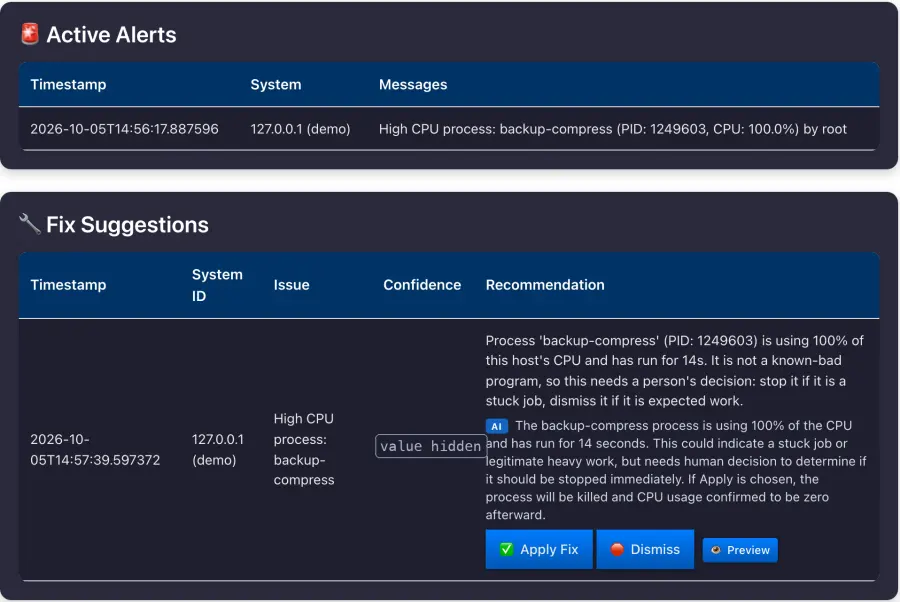Select the 'High CPU process: backup-compress (PID: 1249603' alert message
The image size is (900, 602).
(x=612, y=129)
